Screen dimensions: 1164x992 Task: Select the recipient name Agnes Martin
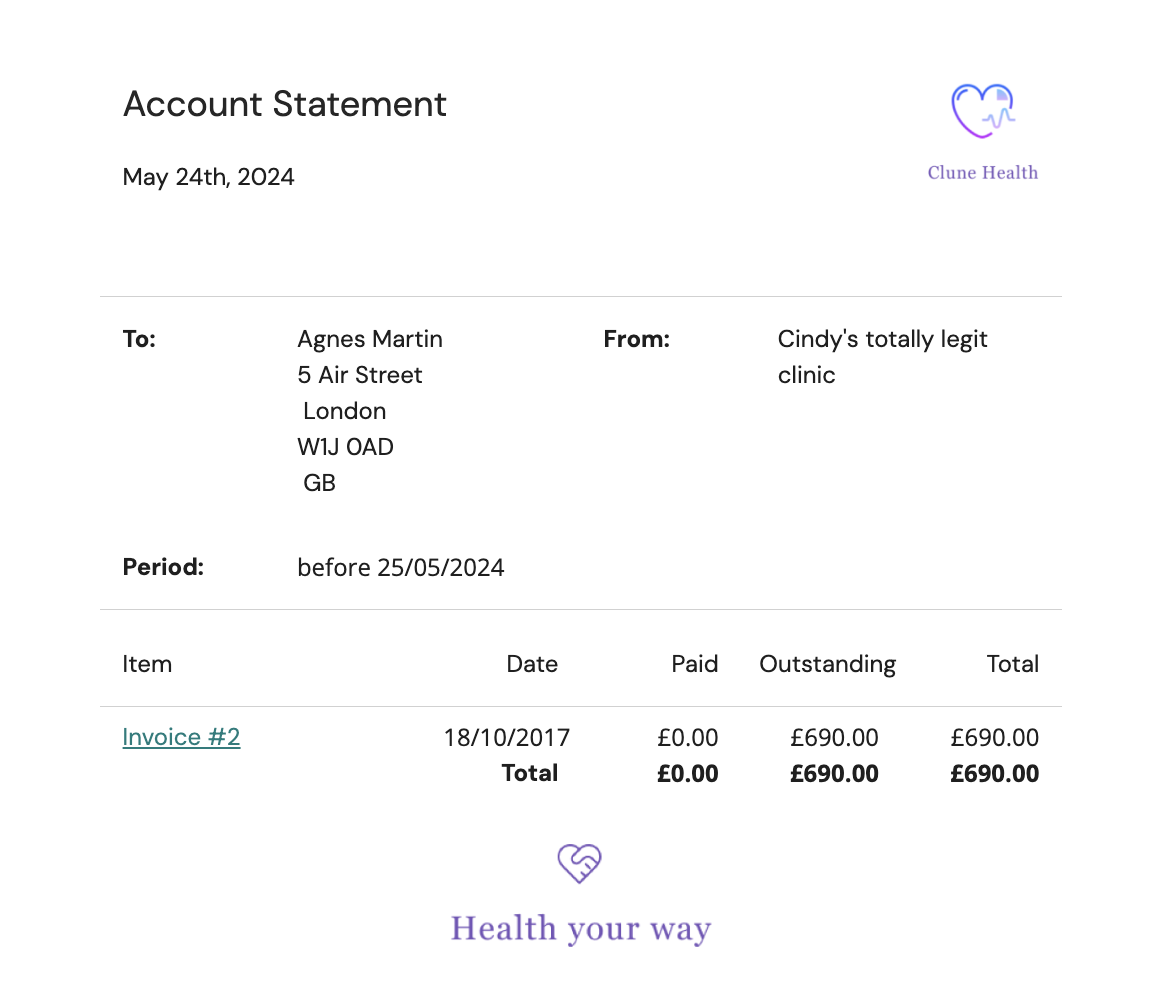(x=370, y=339)
